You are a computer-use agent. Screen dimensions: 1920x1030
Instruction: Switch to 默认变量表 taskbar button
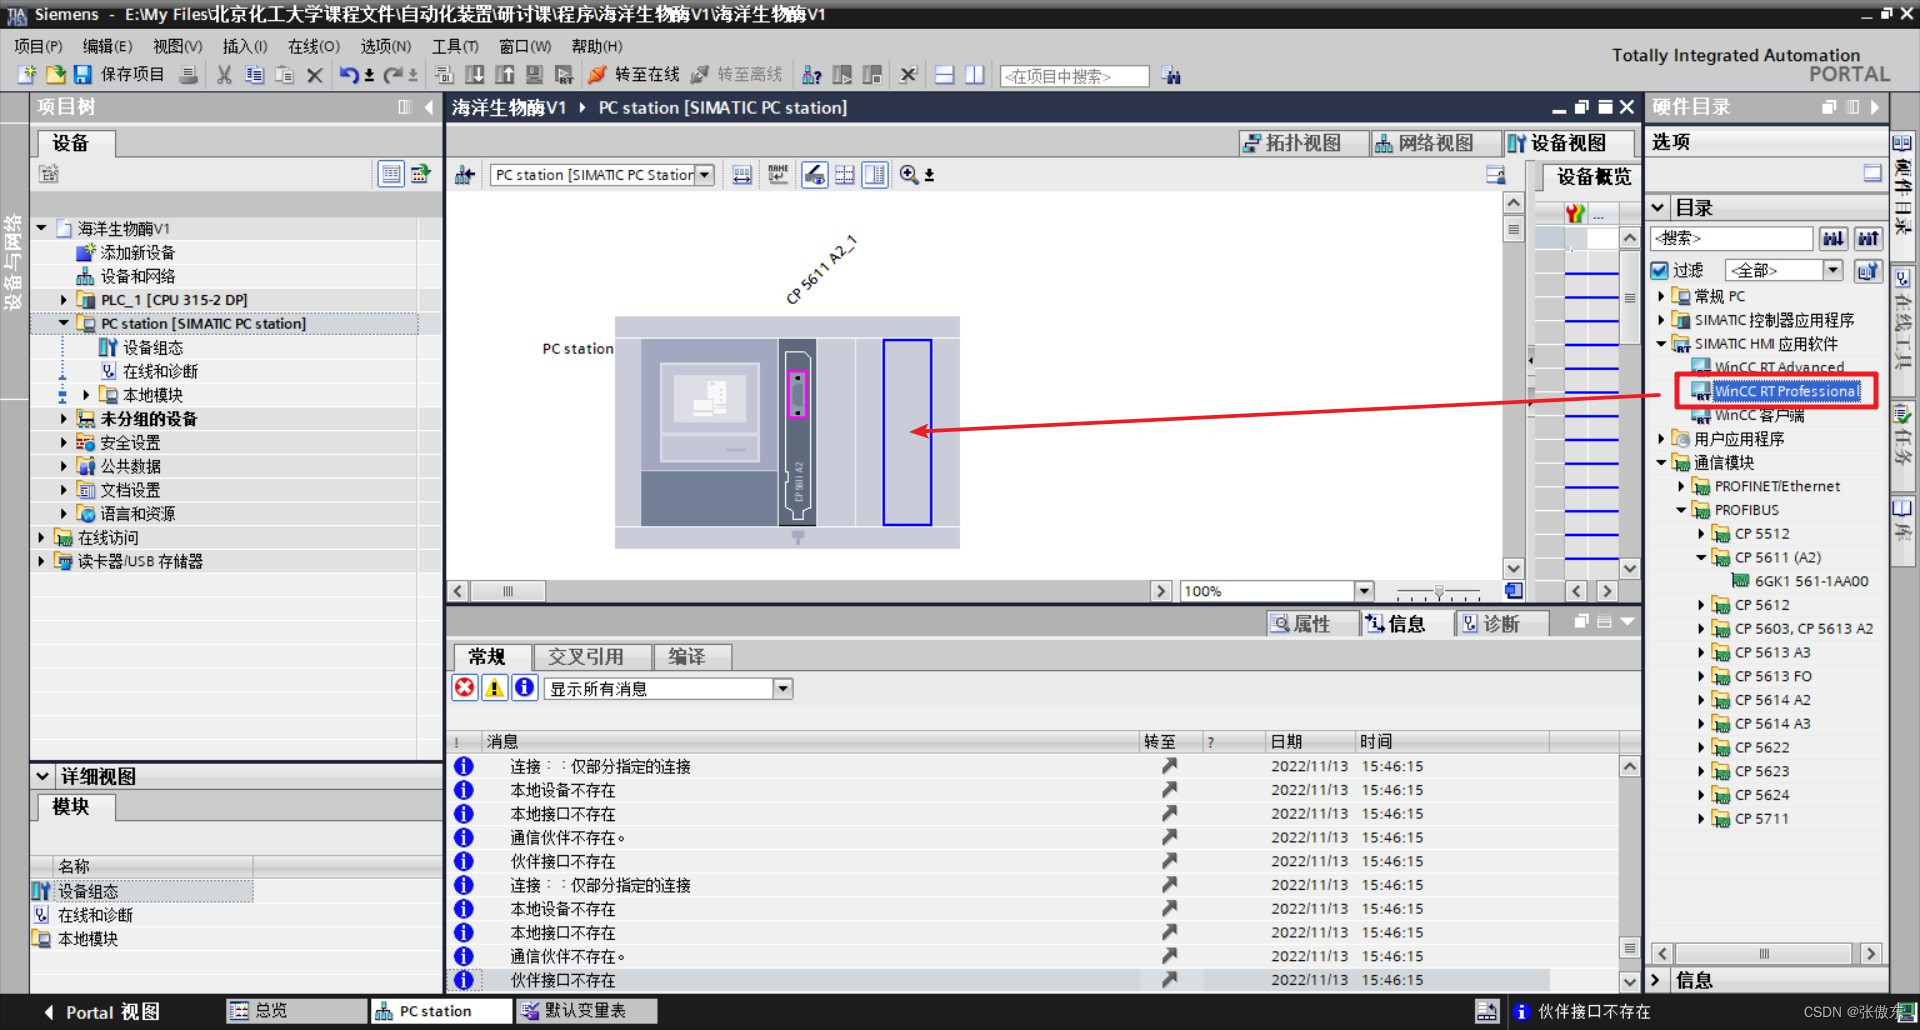point(586,1011)
